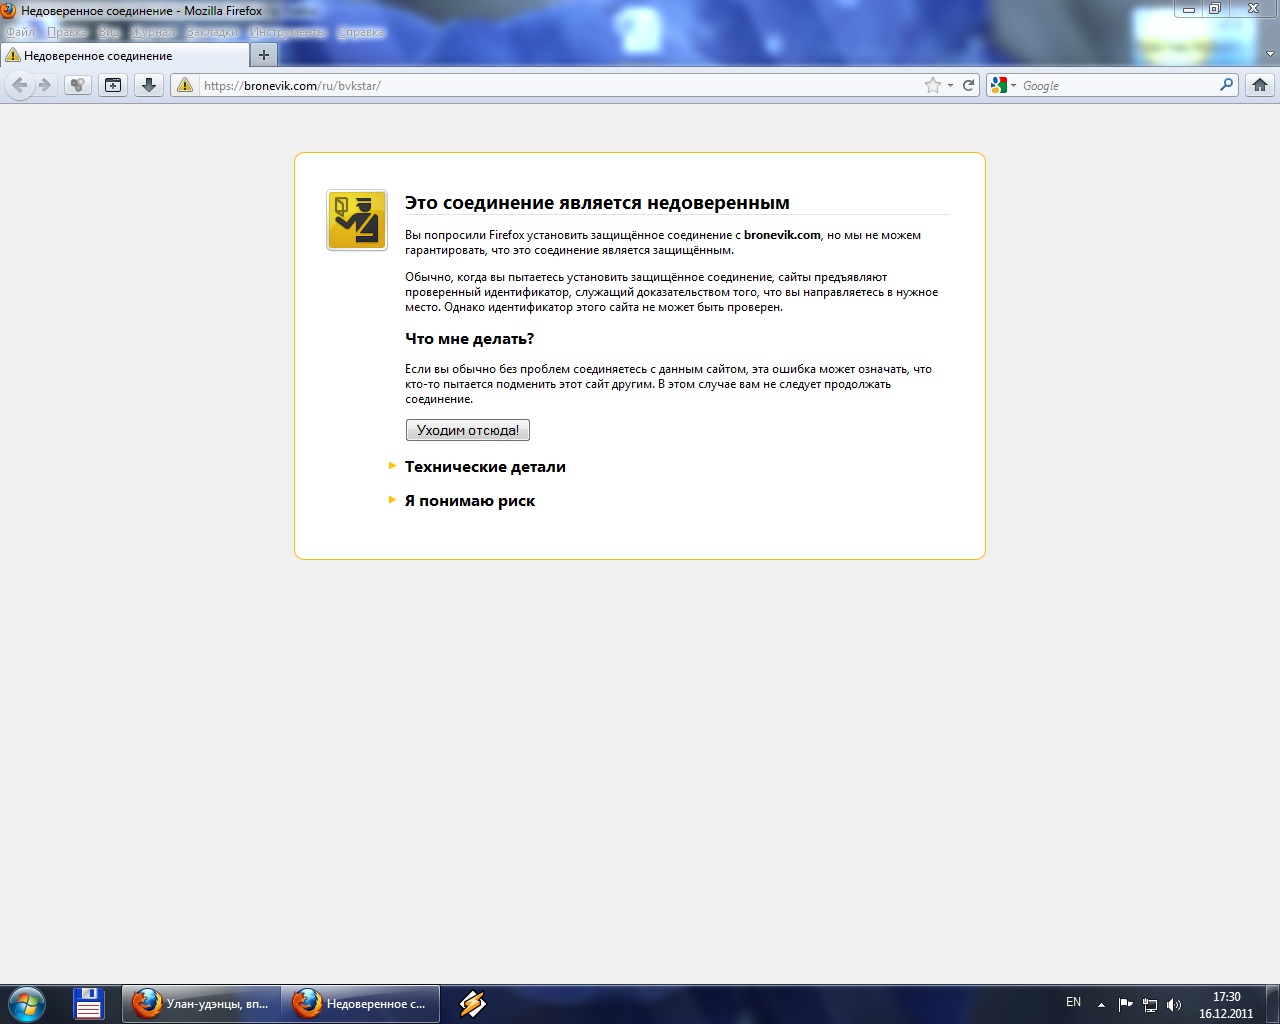Open a new tab with the plus button
1280x1024 pixels.
coord(263,55)
